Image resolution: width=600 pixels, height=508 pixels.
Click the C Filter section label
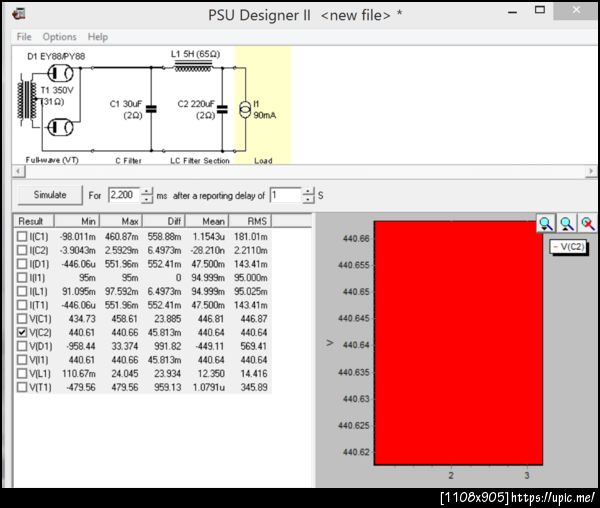click(x=129, y=161)
